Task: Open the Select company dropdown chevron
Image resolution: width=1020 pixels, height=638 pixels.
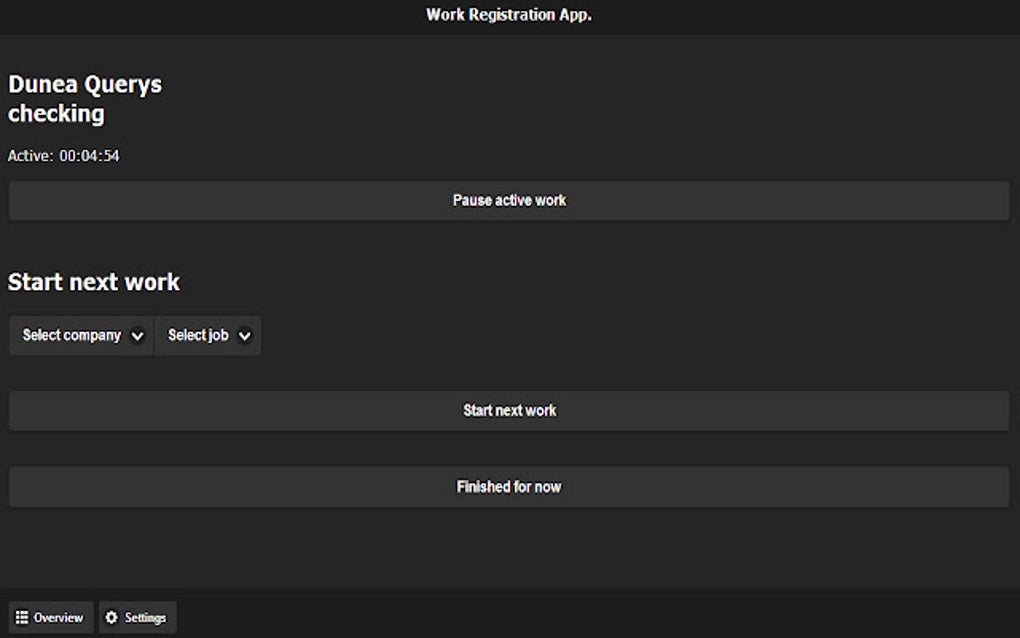Action: pyautogui.click(x=139, y=335)
